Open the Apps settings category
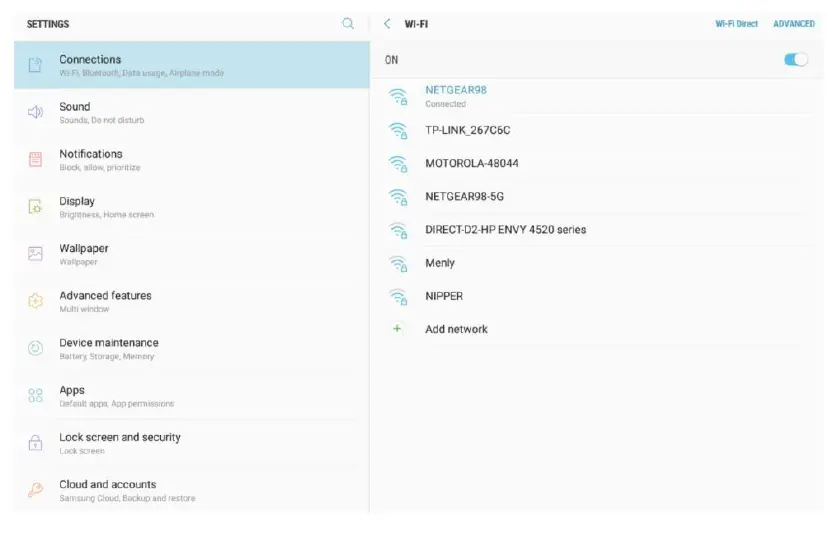Viewport: 832px width, 535px height. coord(192,396)
